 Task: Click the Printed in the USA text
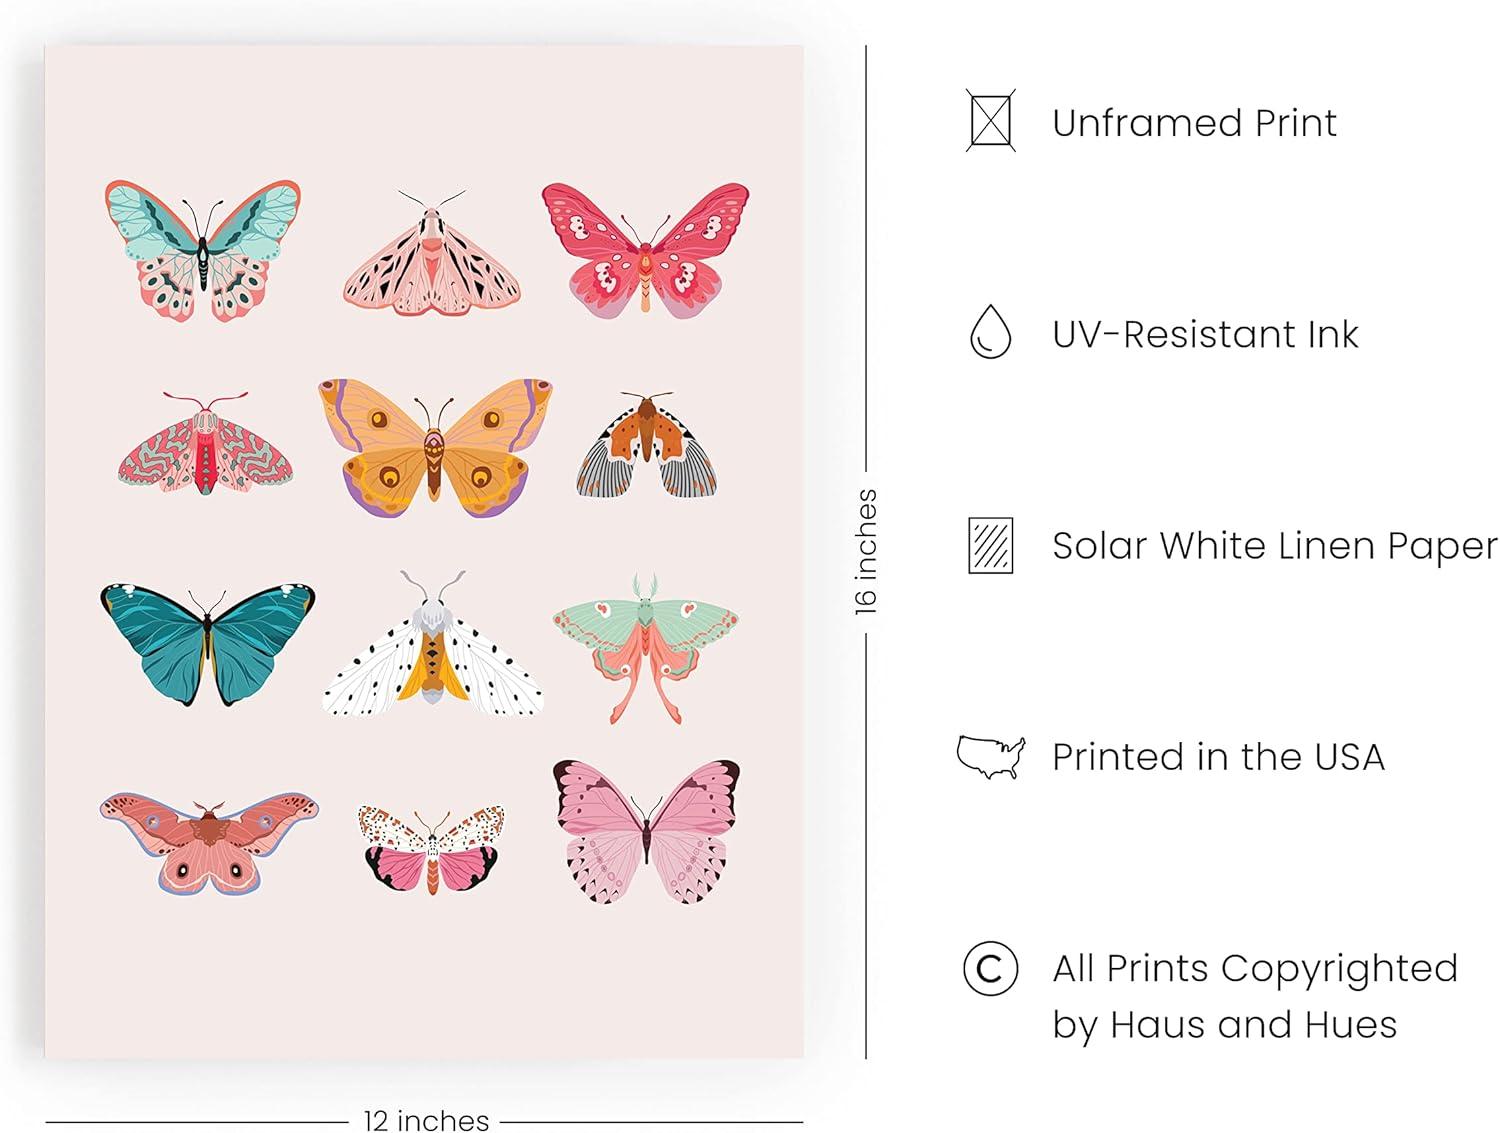pos(1218,757)
